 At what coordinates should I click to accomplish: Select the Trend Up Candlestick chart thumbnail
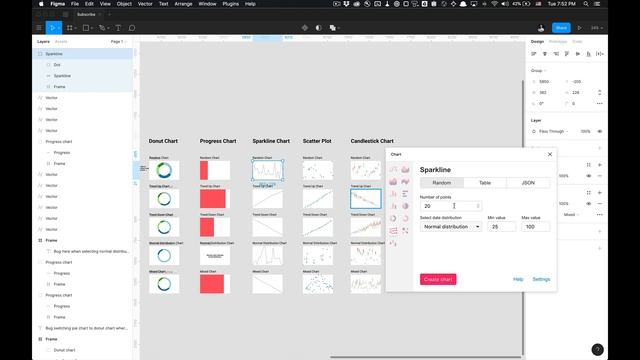click(x=366, y=198)
